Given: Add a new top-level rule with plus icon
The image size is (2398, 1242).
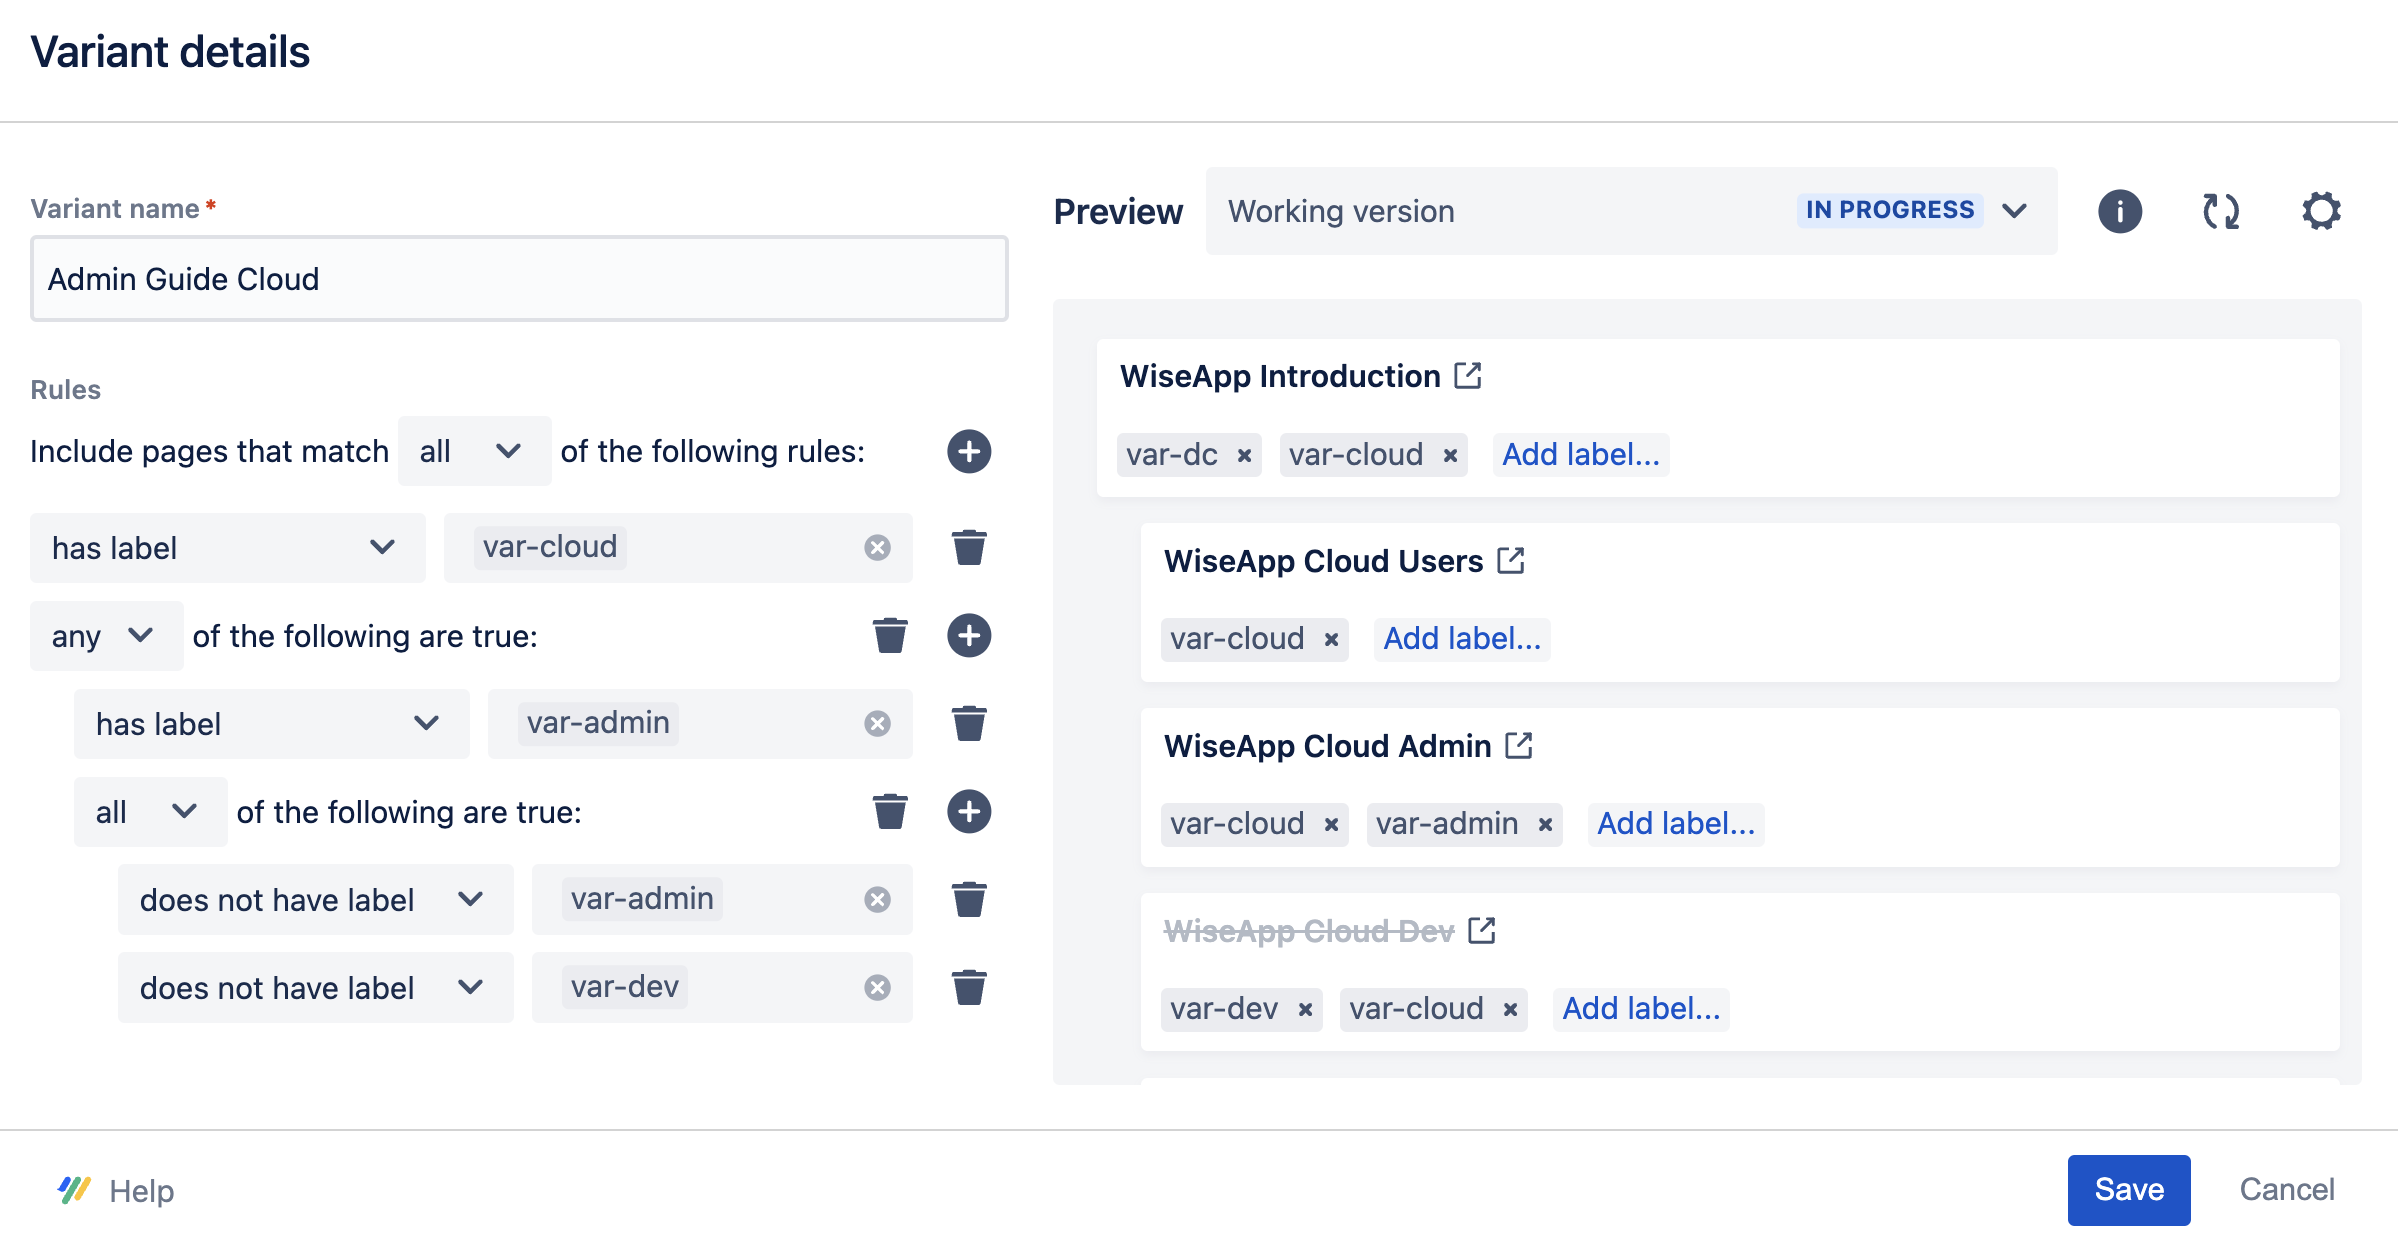Looking at the screenshot, I should (x=968, y=451).
